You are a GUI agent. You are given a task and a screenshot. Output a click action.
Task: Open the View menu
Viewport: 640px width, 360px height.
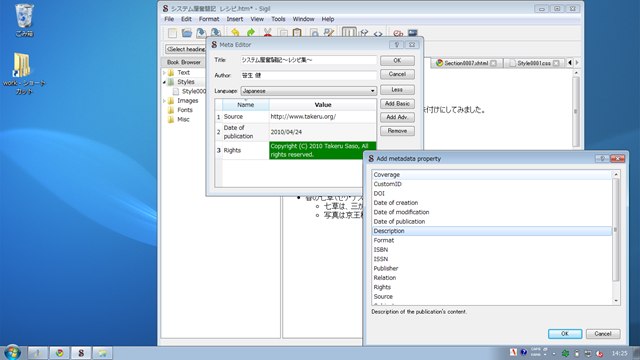(257, 19)
